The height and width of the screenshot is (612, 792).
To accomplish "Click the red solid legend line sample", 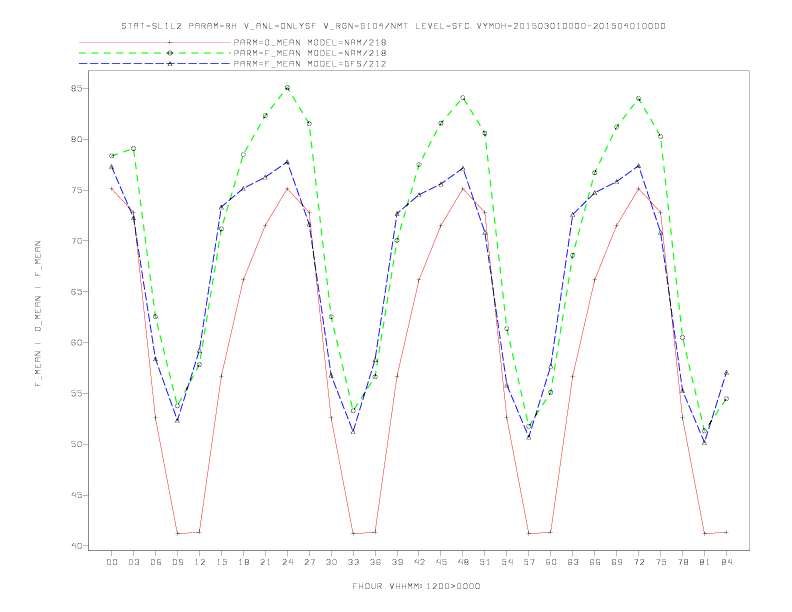I will 155,42.
